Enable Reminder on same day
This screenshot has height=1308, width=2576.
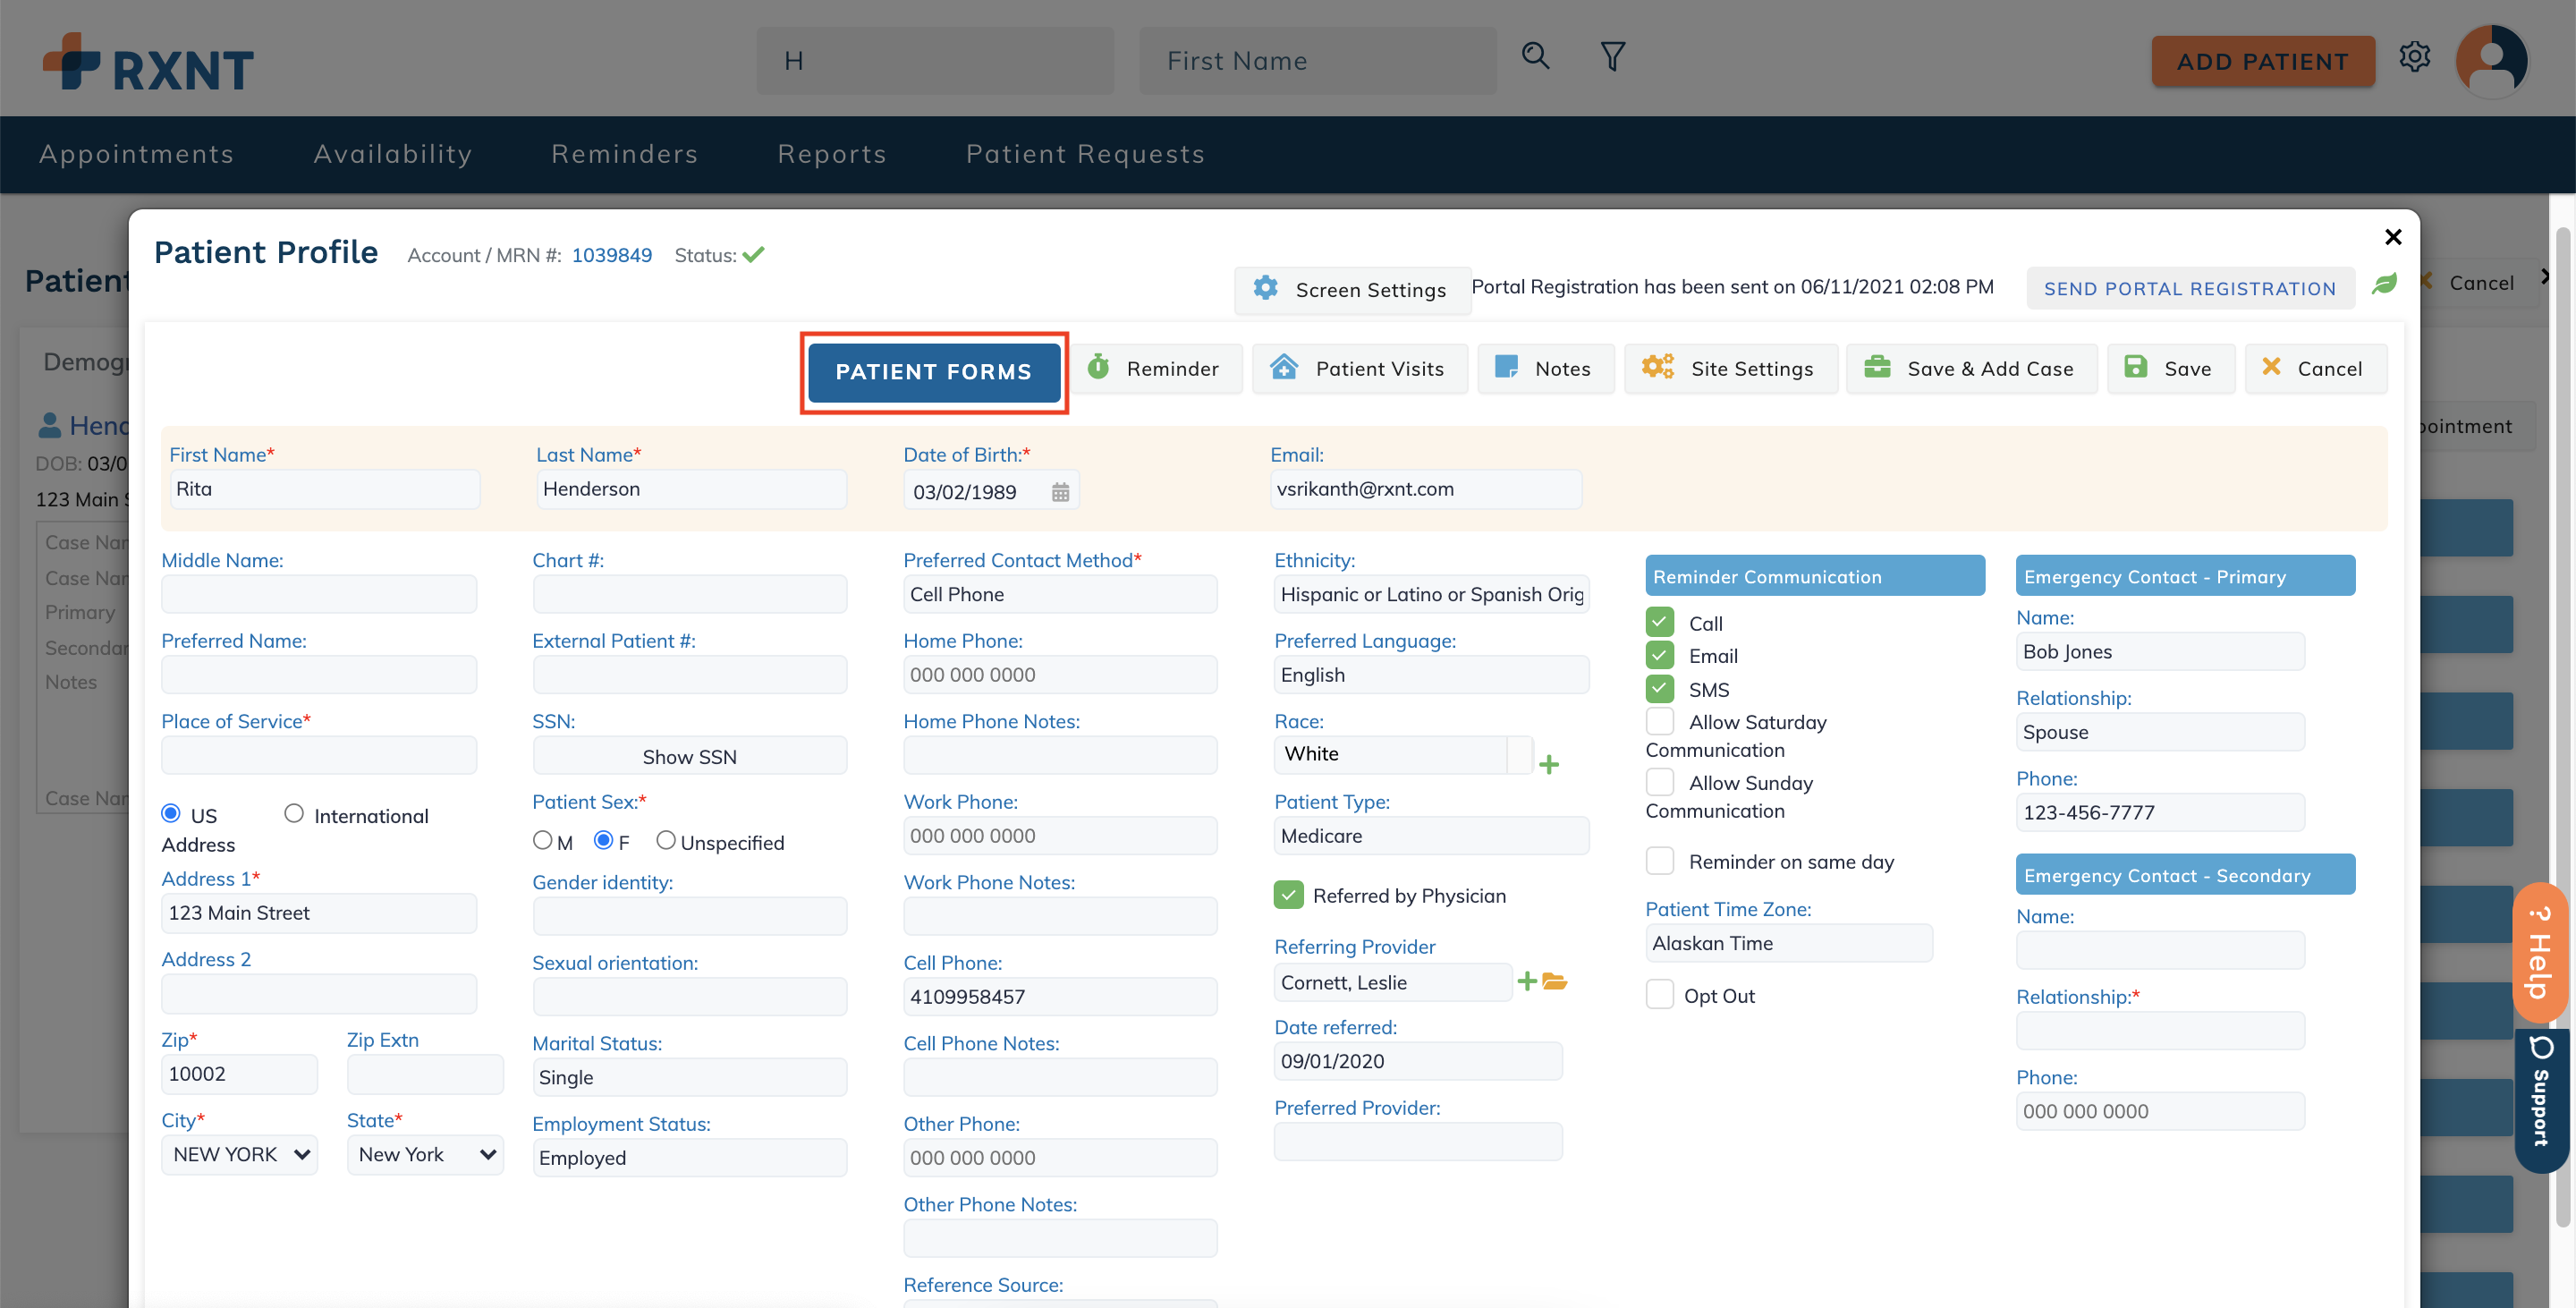coord(1660,861)
